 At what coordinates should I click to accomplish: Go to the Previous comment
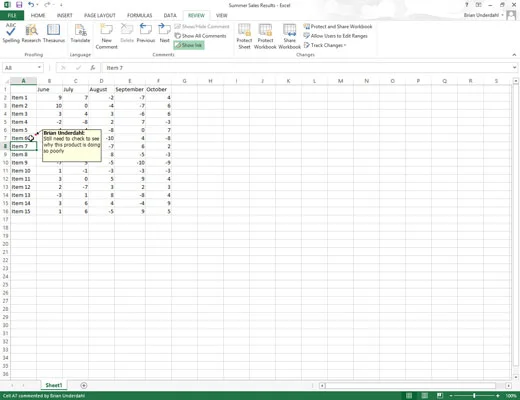pos(146,33)
